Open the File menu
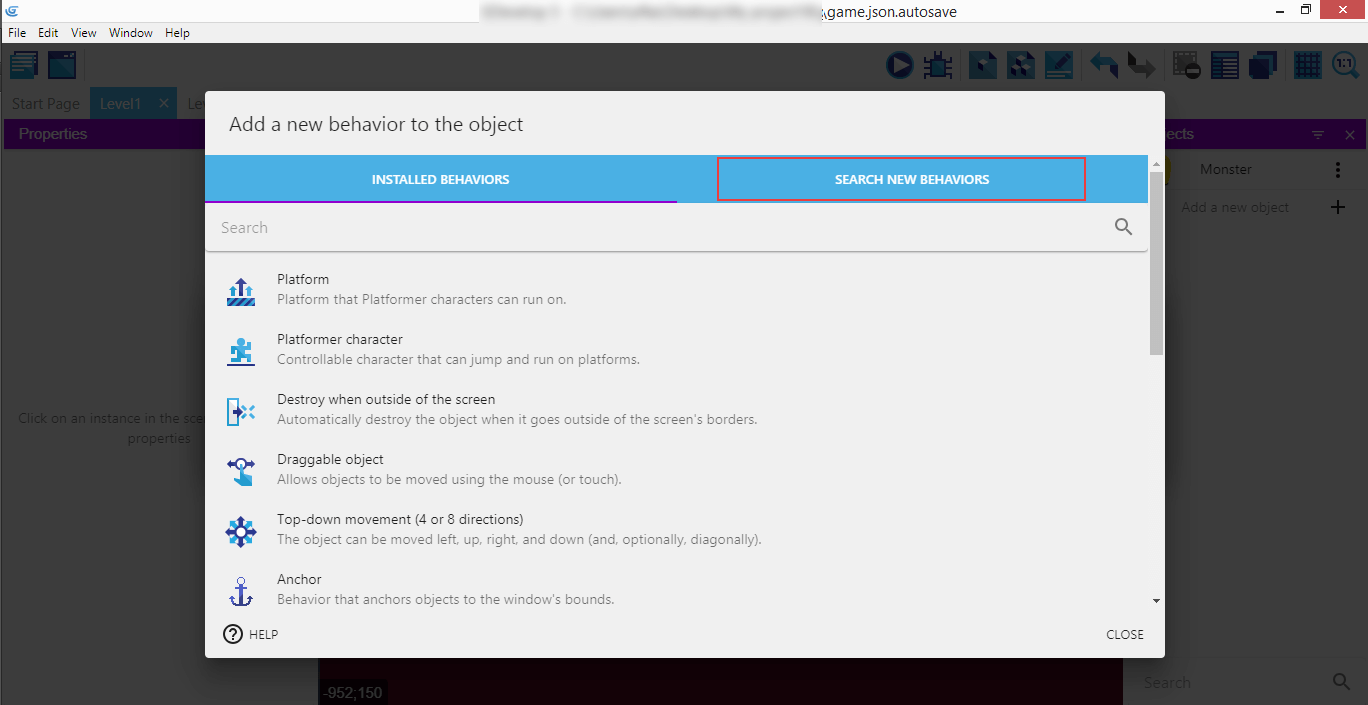The height and width of the screenshot is (705, 1368). tap(17, 33)
